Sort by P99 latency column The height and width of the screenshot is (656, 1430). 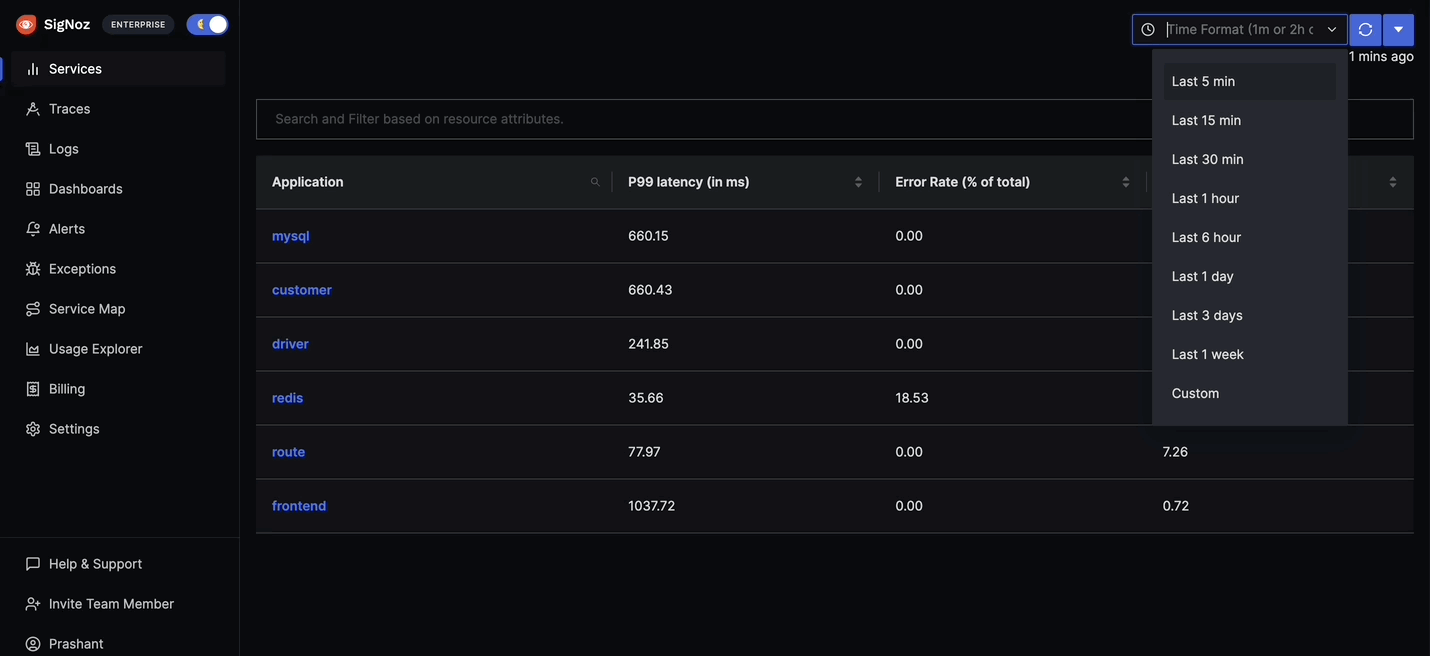coord(858,182)
